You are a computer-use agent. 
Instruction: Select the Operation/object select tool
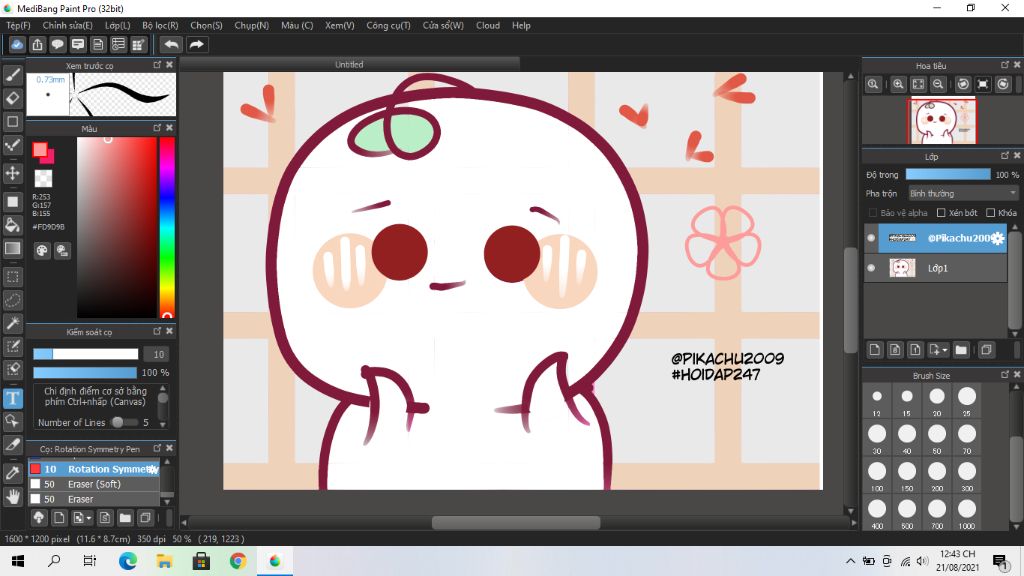coord(12,421)
